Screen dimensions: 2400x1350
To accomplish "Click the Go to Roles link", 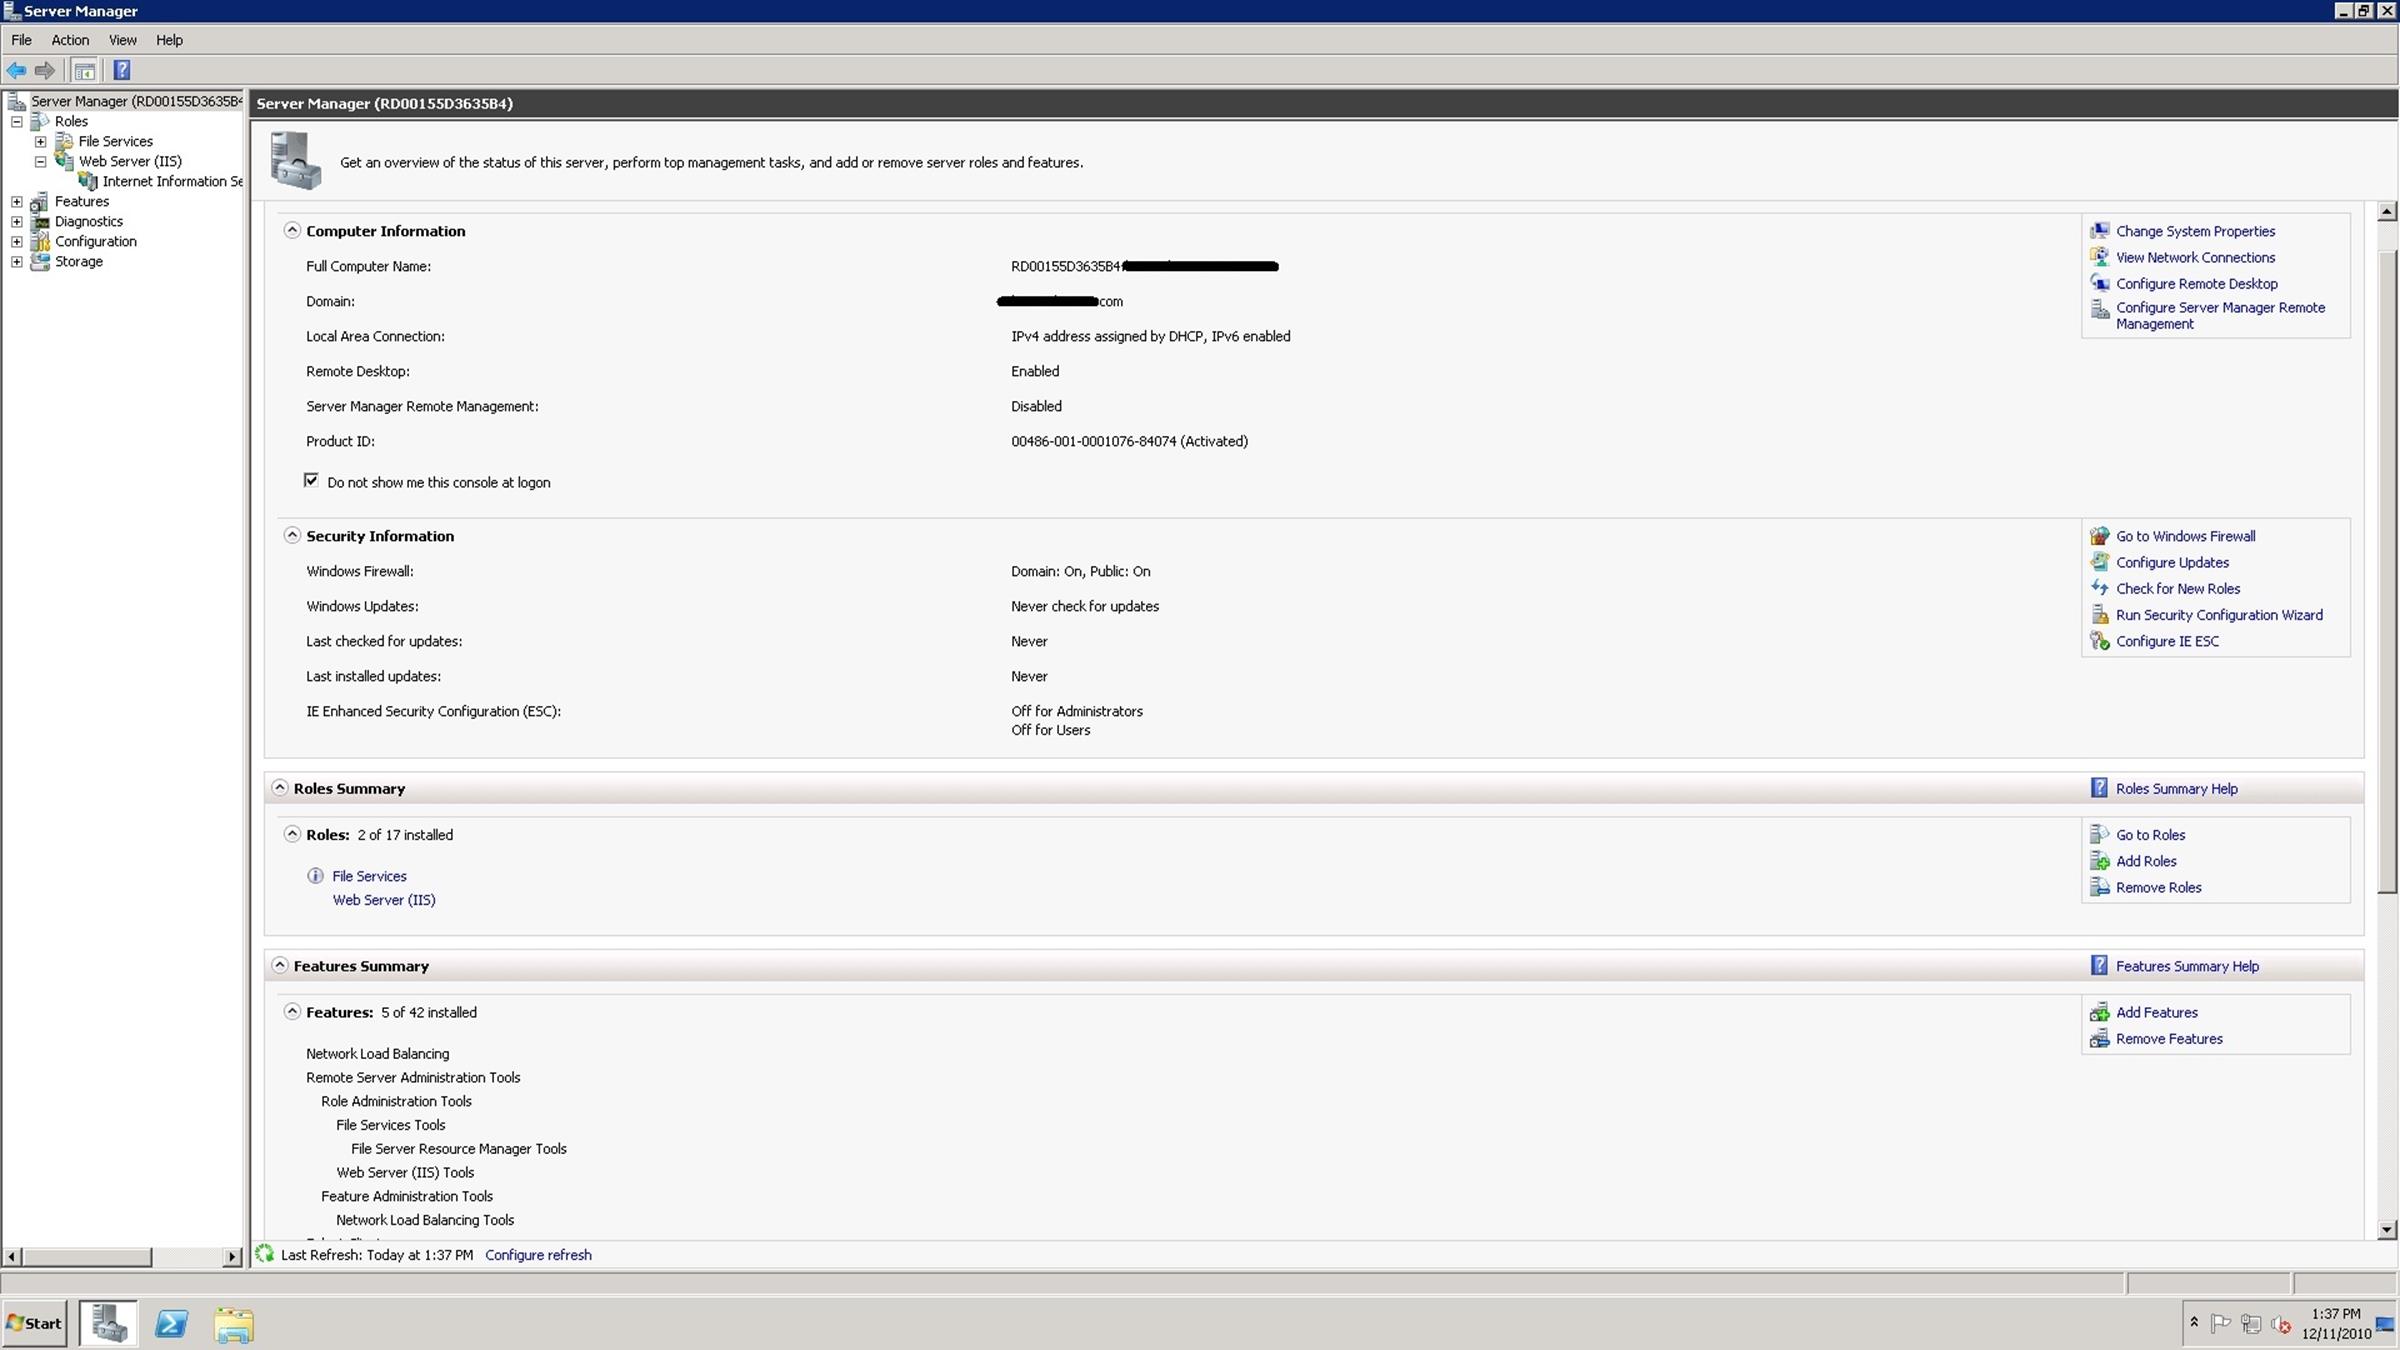I will [2150, 835].
